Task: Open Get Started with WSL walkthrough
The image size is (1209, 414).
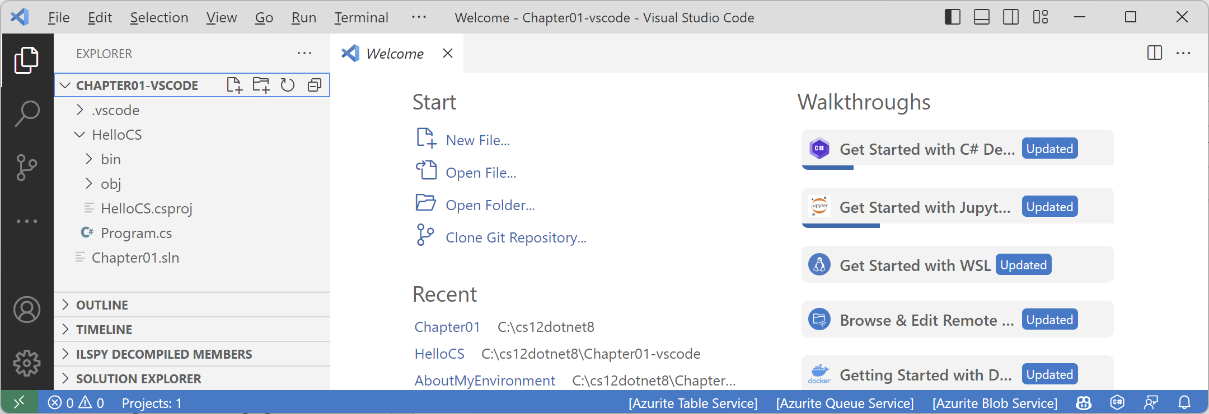Action: [957, 265]
